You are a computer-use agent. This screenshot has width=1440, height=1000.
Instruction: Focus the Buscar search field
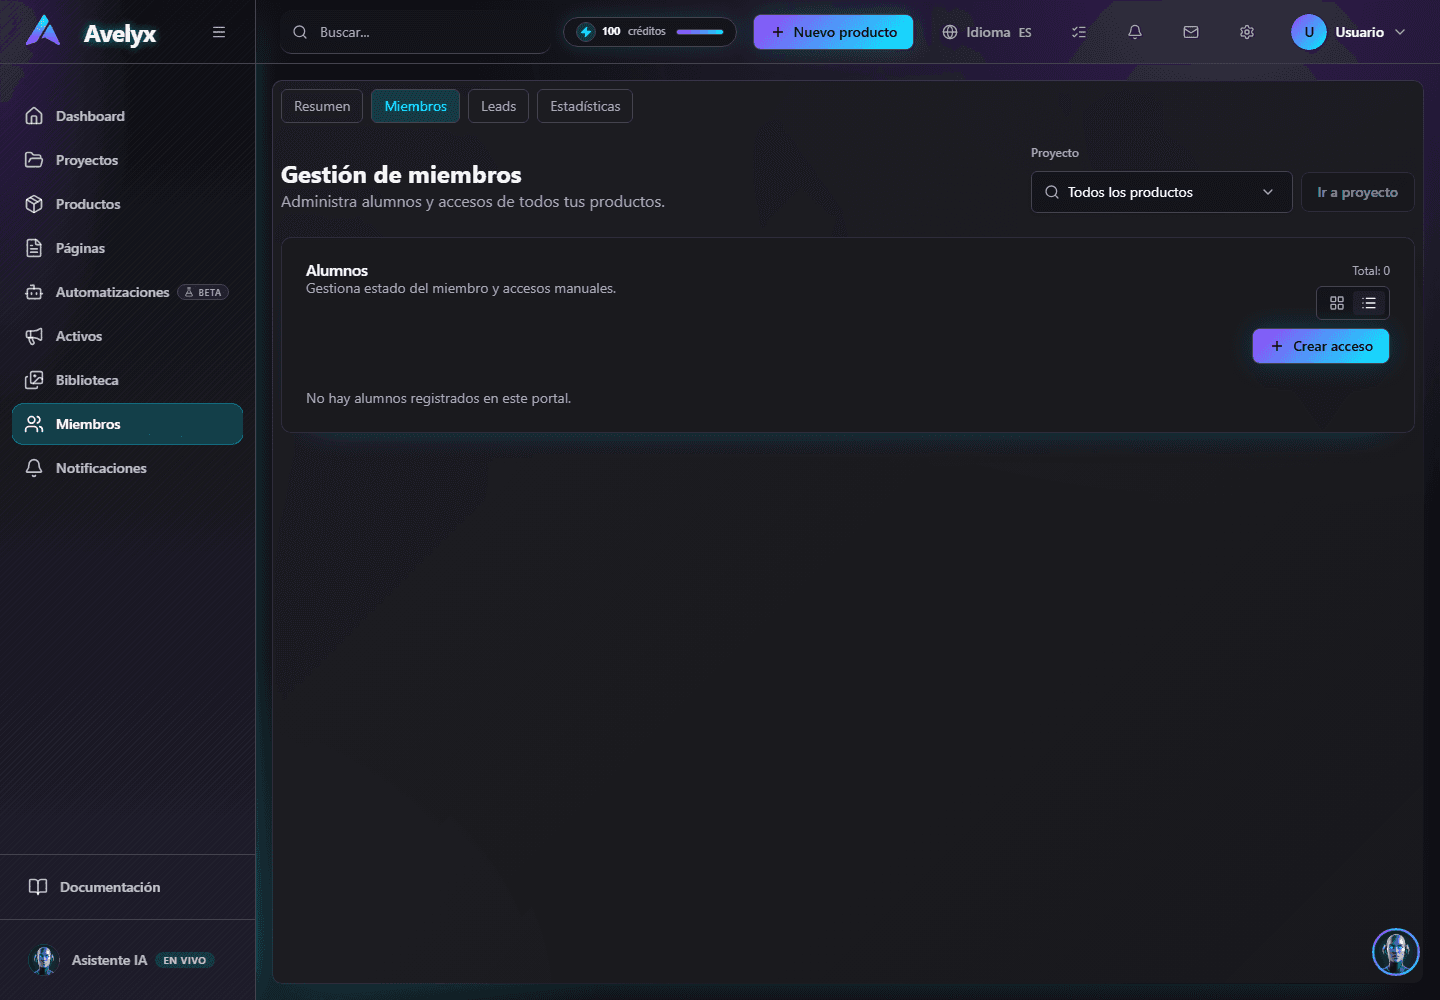click(x=416, y=32)
